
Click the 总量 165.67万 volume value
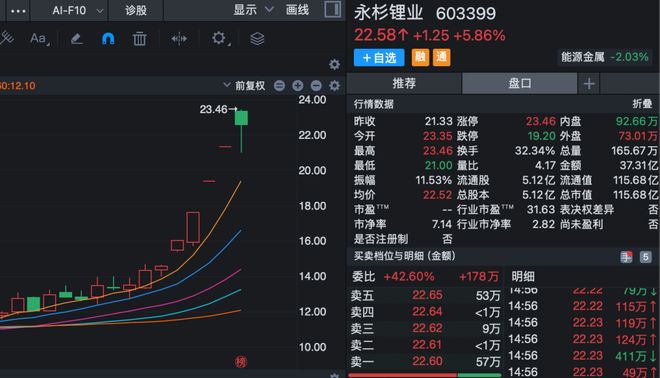click(634, 151)
